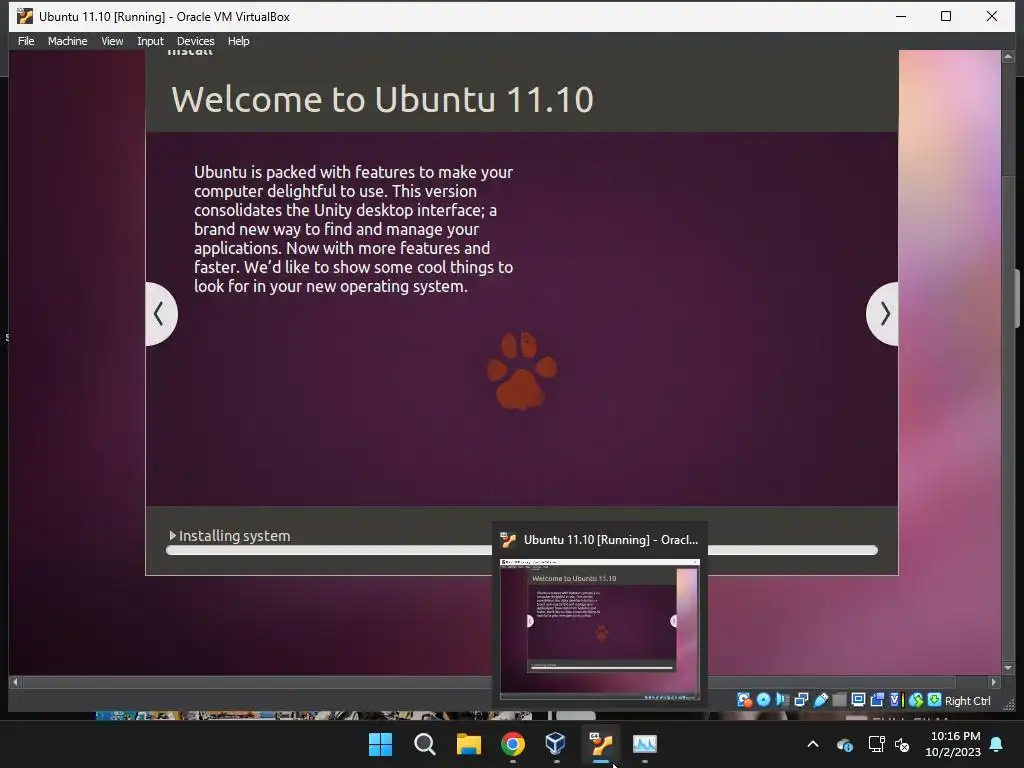Go to next installer slide
1024x768 pixels.
pos(883,314)
